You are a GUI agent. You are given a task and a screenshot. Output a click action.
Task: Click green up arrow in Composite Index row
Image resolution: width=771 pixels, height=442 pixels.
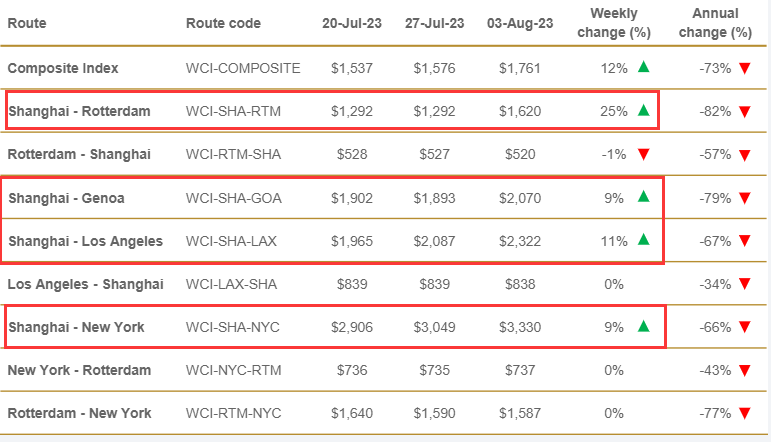coord(644,67)
